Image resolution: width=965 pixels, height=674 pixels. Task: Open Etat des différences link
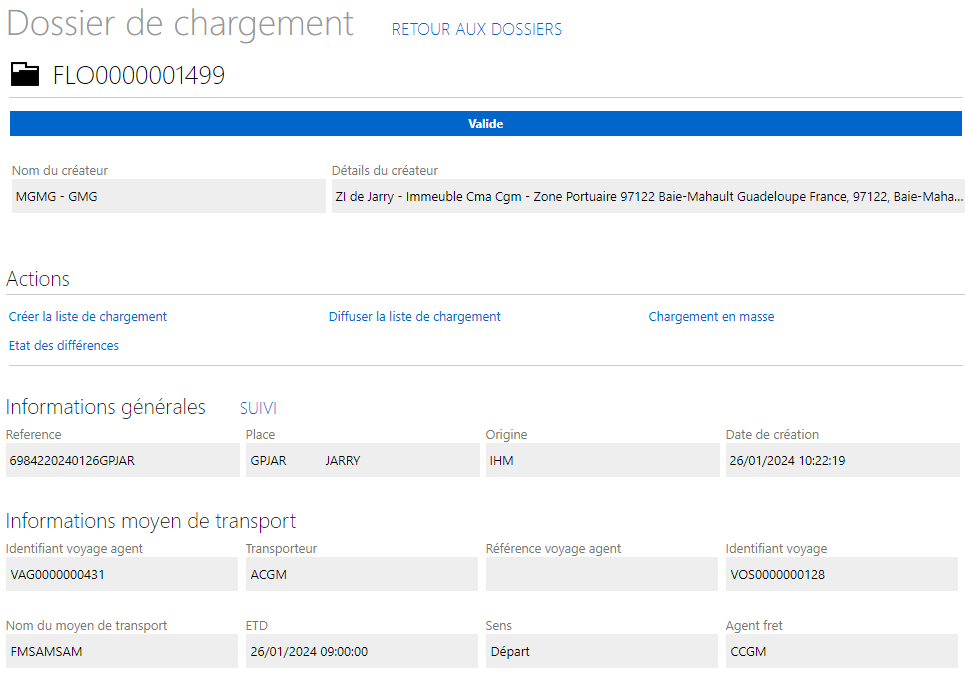[x=63, y=345]
